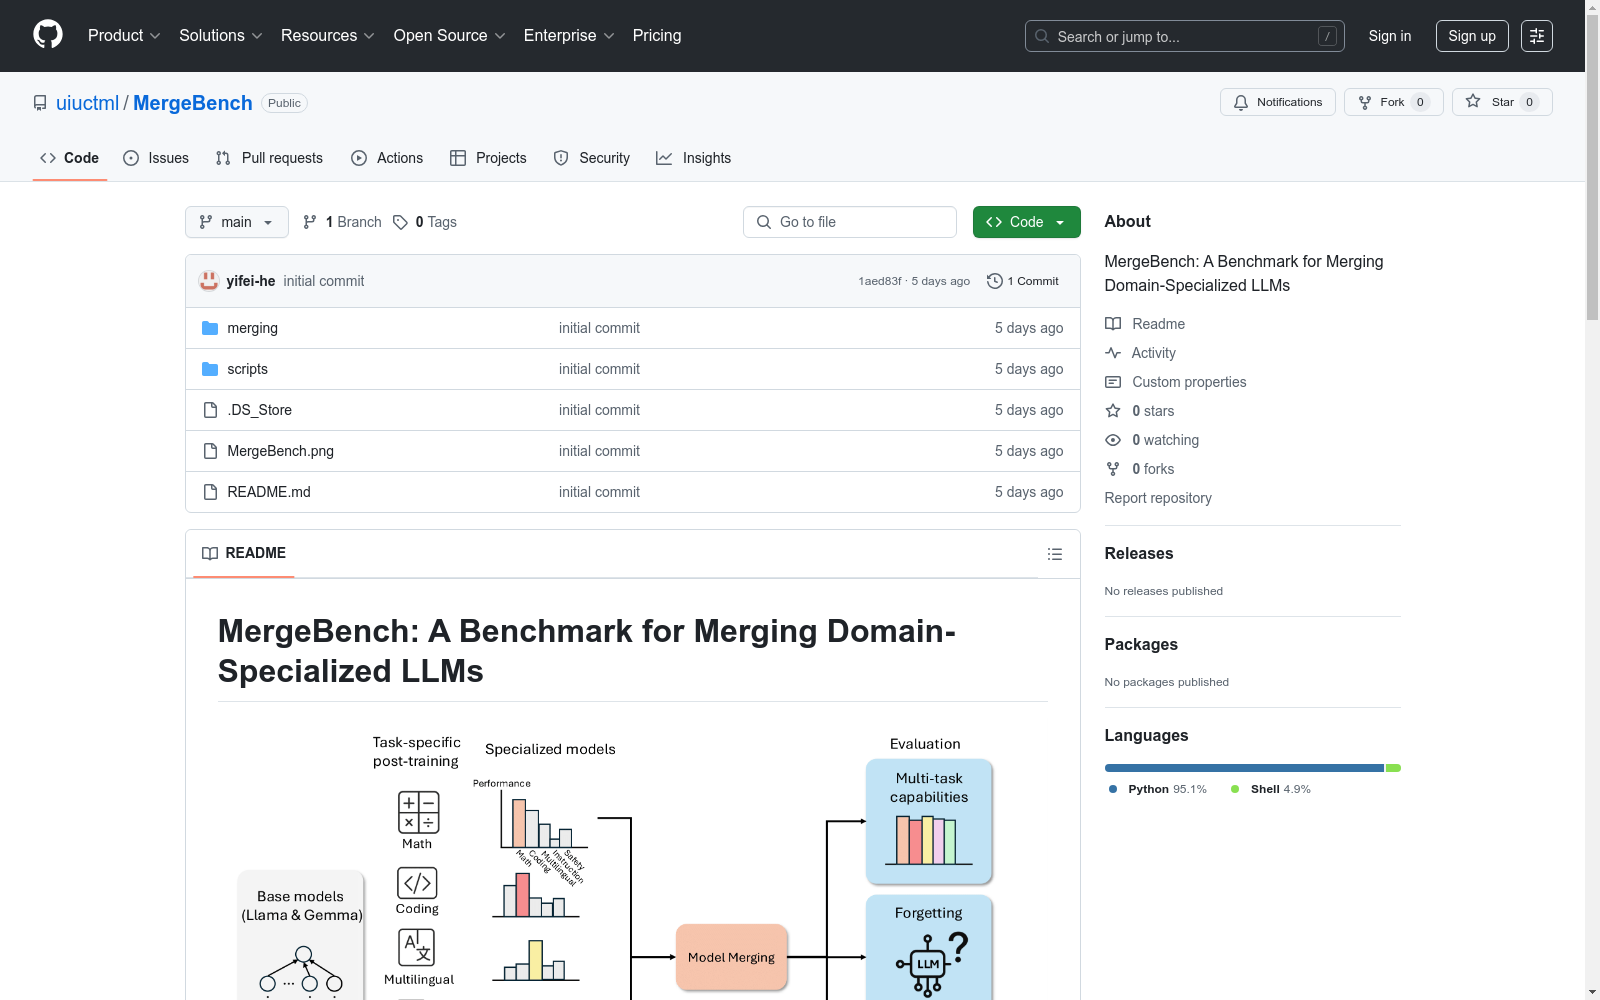Open yifei-he's avatar image
The image size is (1600, 1000).
(x=209, y=281)
